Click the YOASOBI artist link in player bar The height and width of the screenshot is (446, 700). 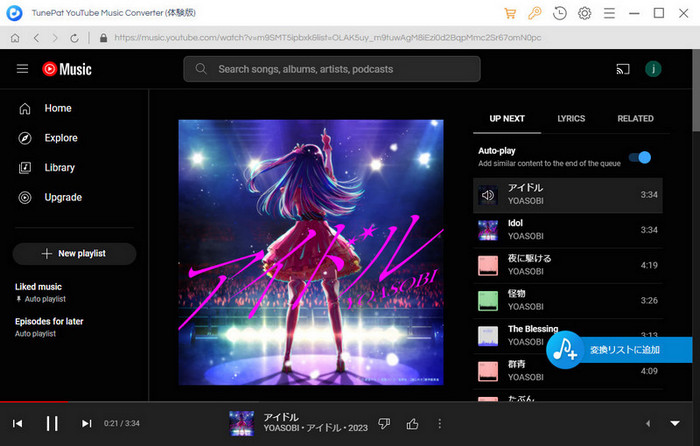tap(281, 428)
